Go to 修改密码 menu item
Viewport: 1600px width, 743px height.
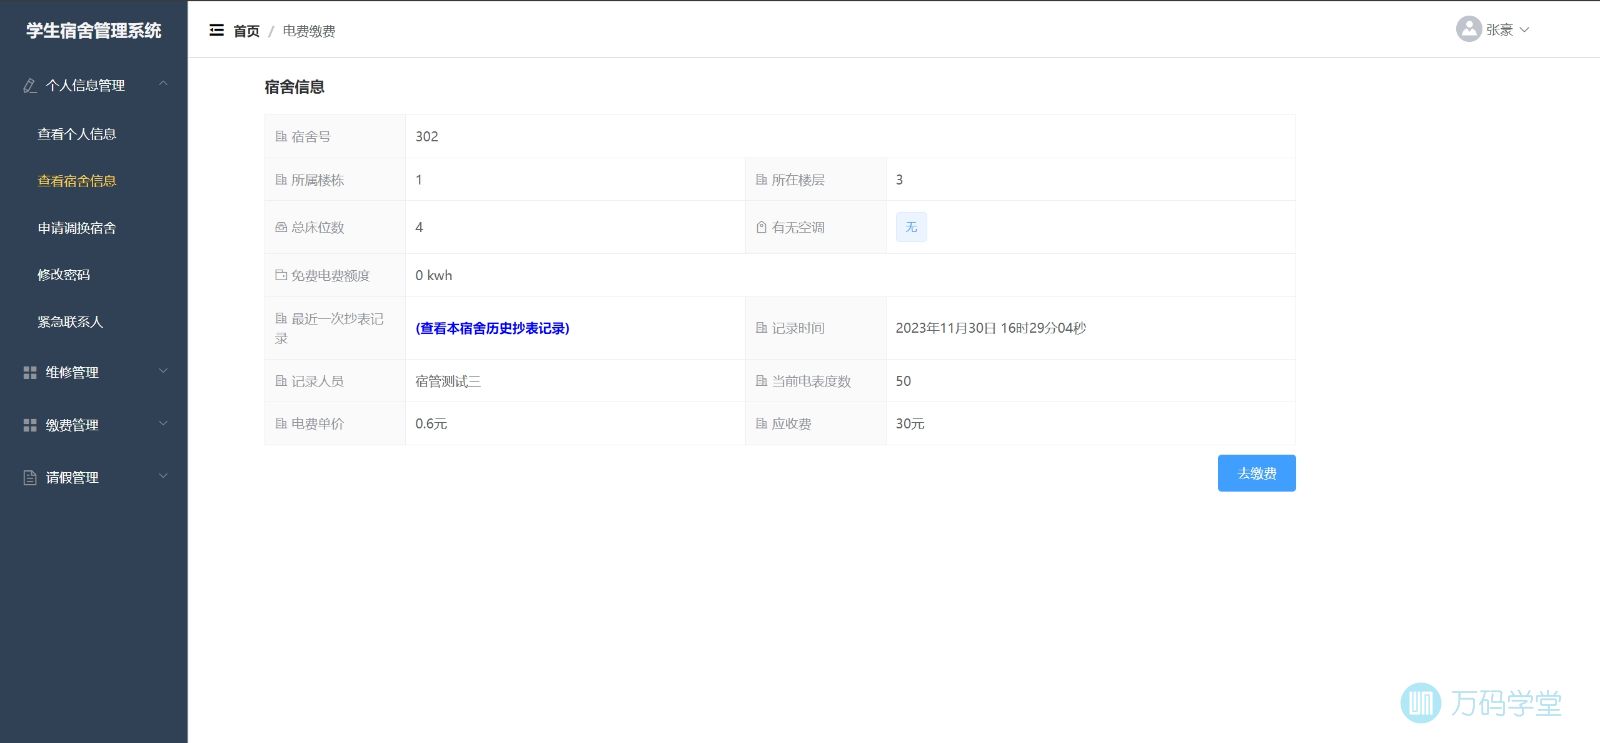[x=64, y=275]
